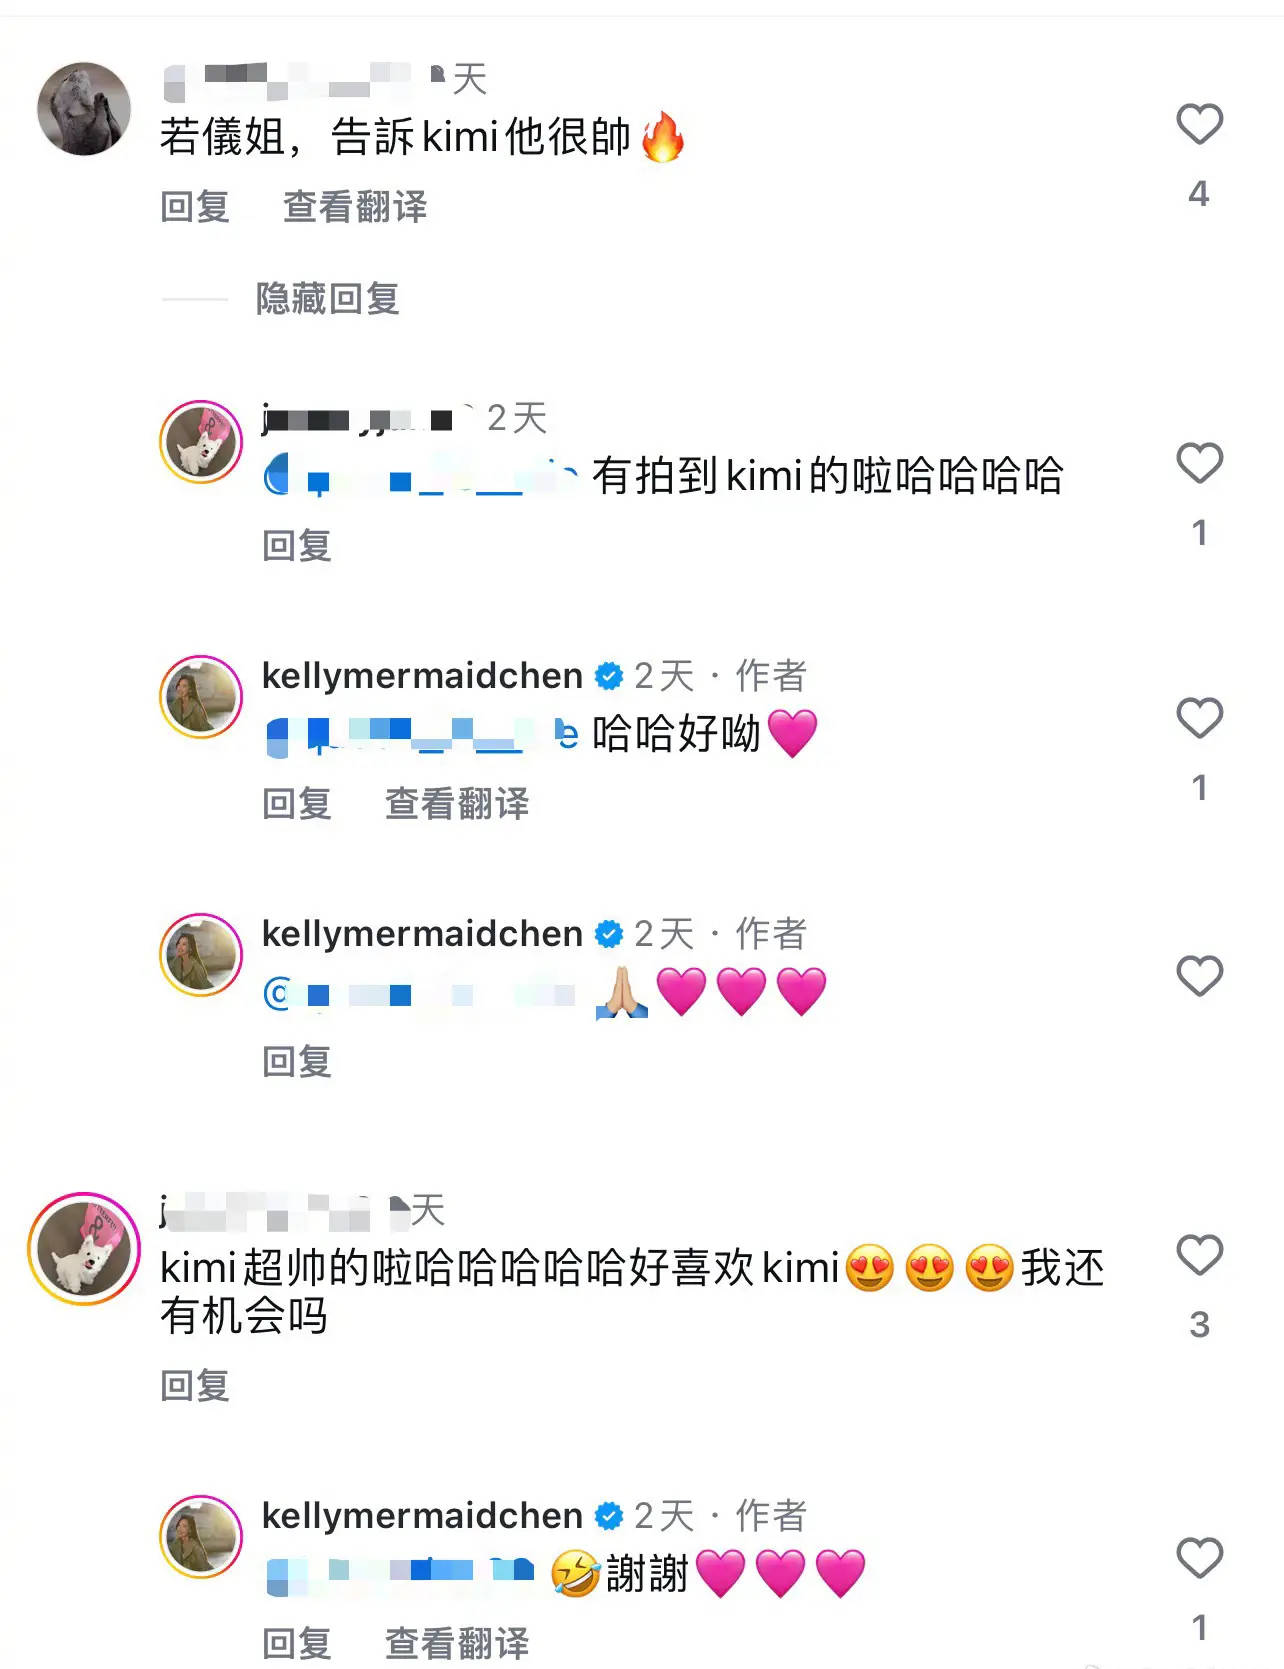This screenshot has width=1284, height=1669.
Task: Reply to kellymermaidchen's '哈哈好呦' comment
Action: click(297, 803)
